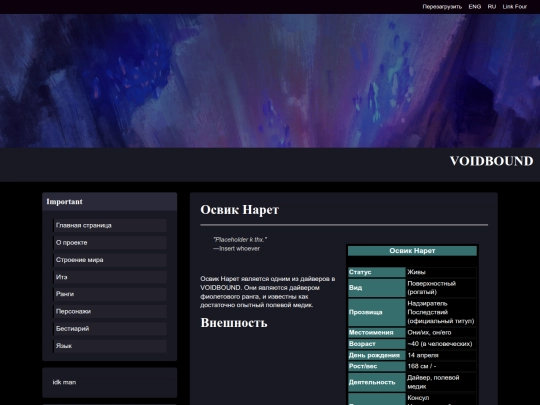
Task: Open the Link Four item
Action: (x=515, y=7)
